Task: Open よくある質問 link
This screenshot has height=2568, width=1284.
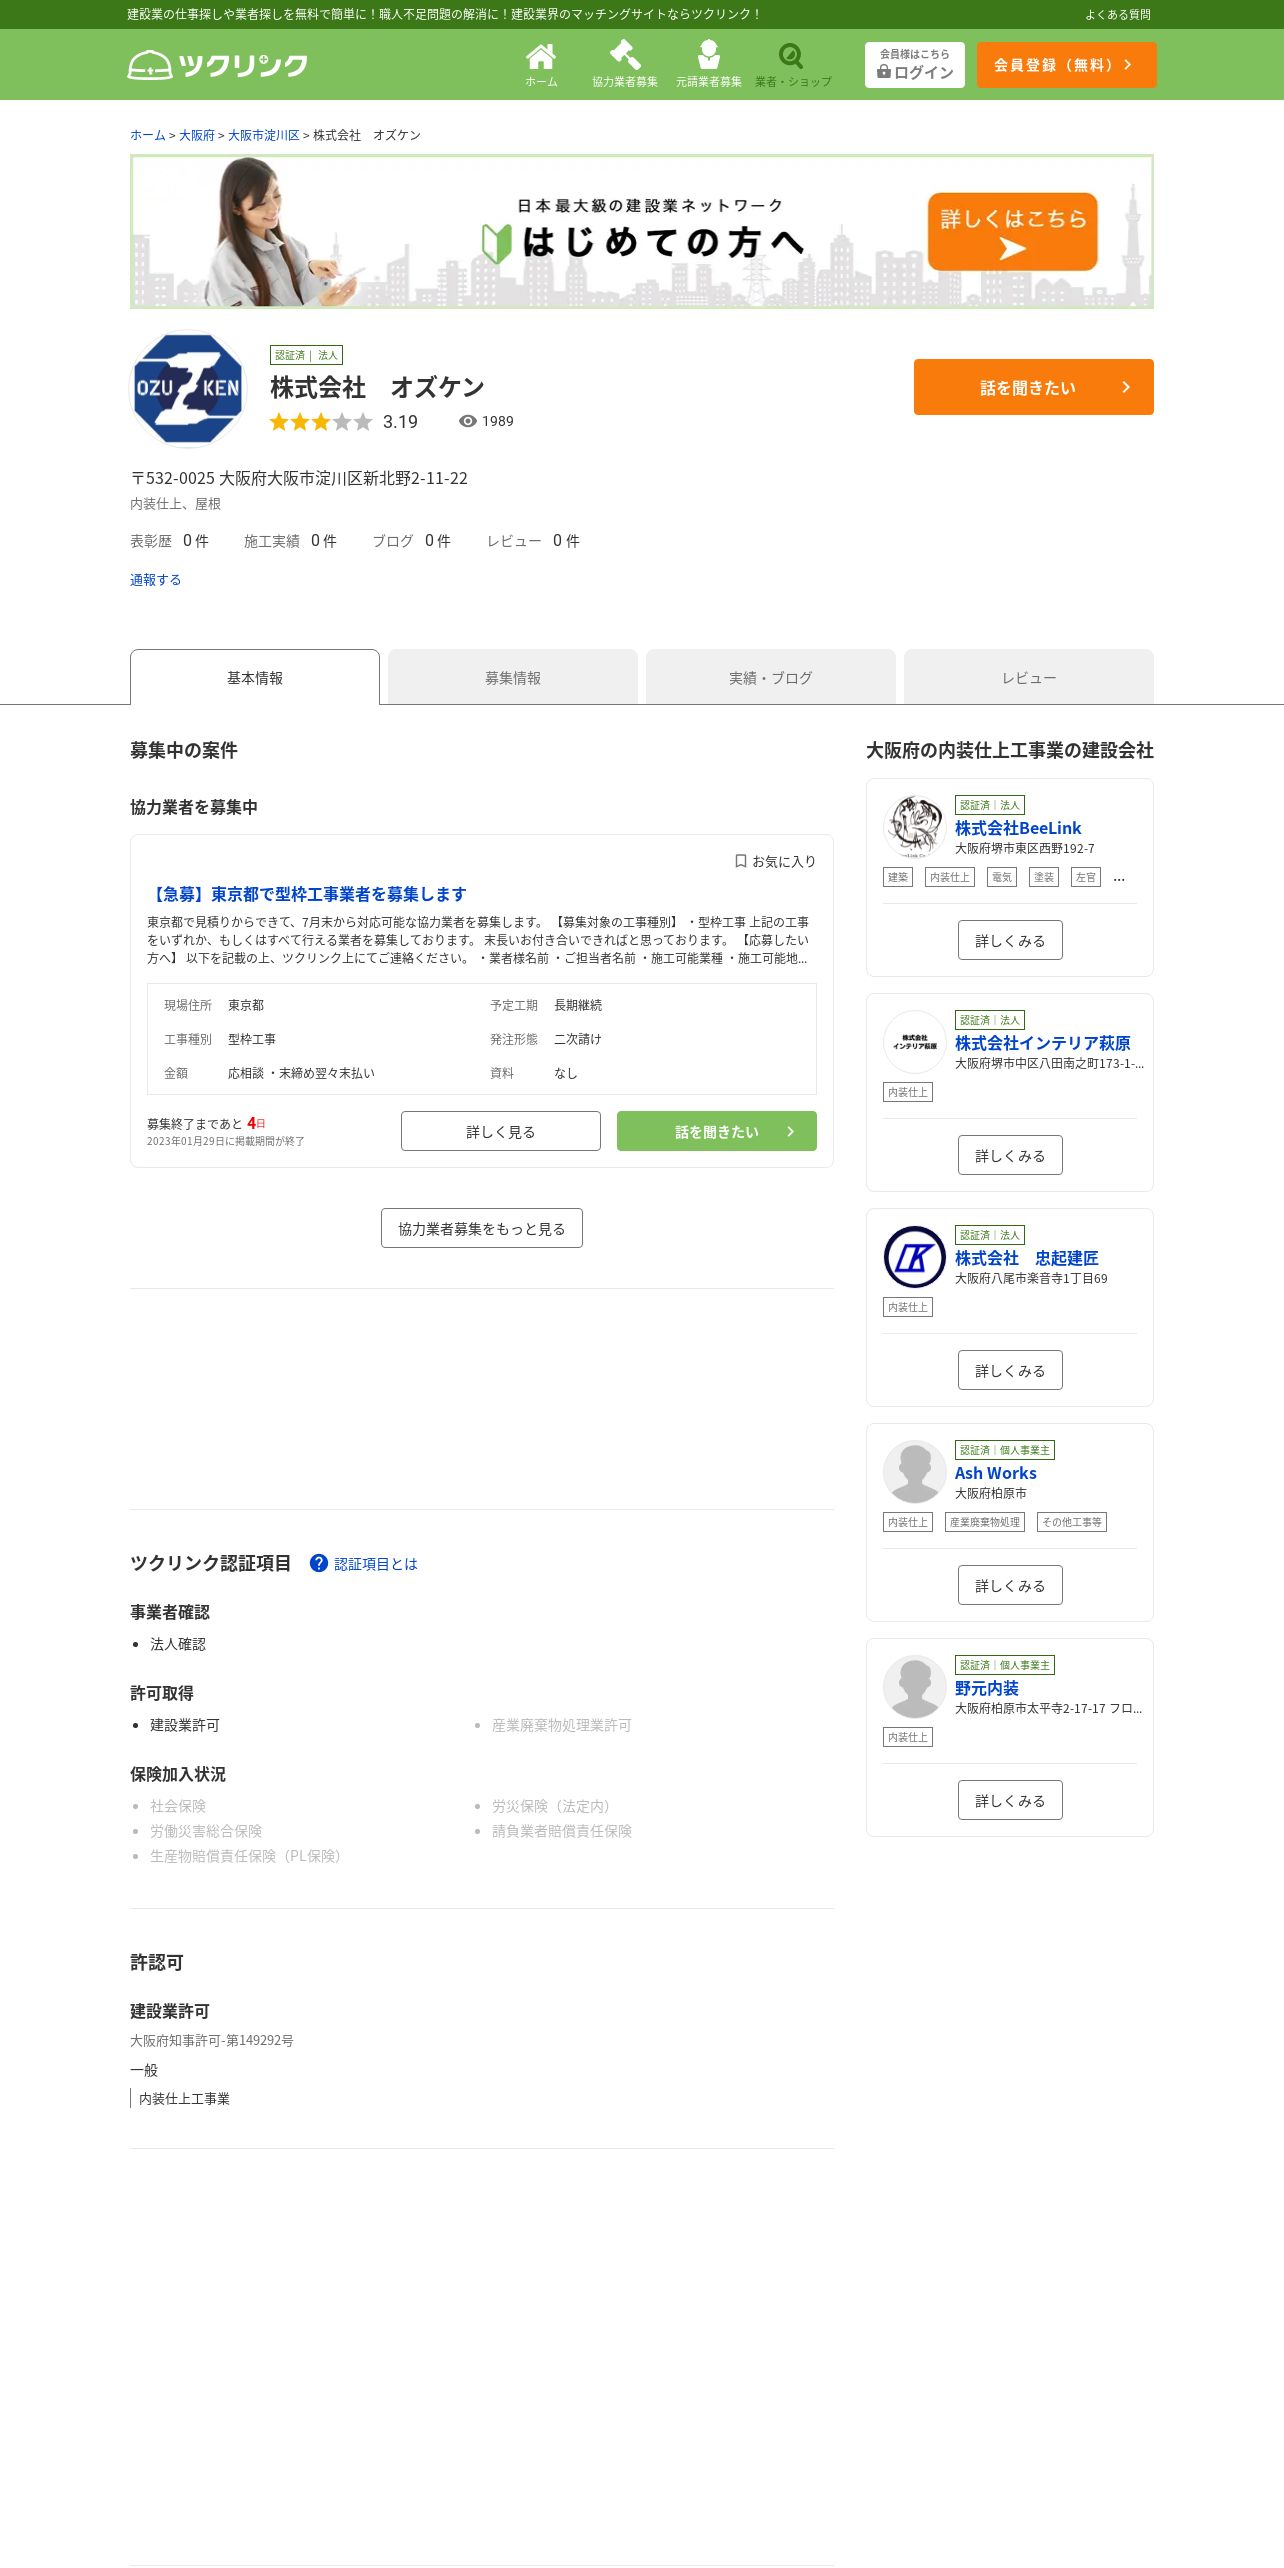Action: [x=1118, y=14]
